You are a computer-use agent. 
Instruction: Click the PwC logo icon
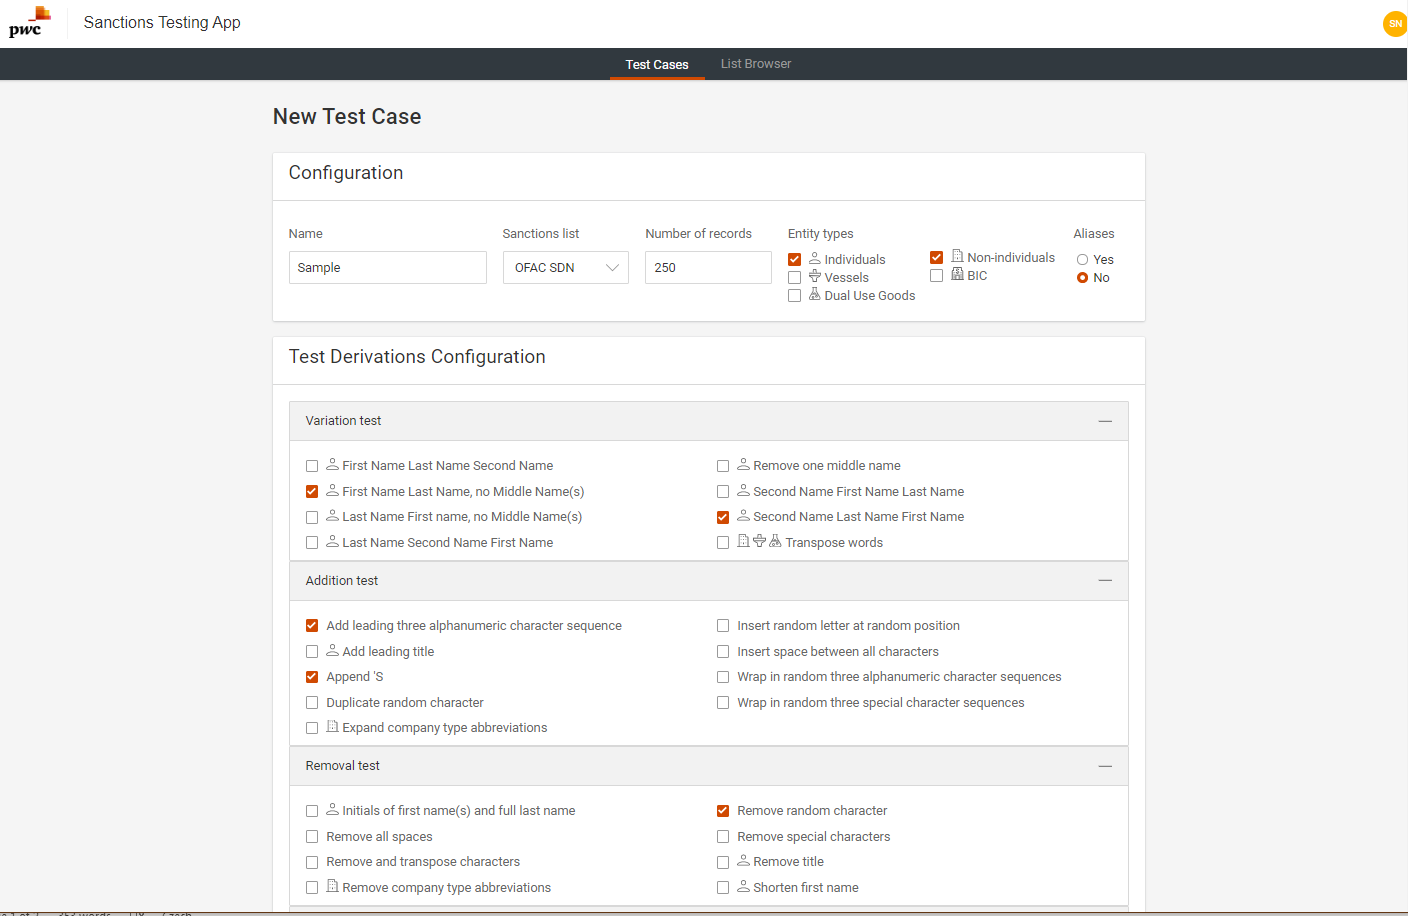pos(28,22)
